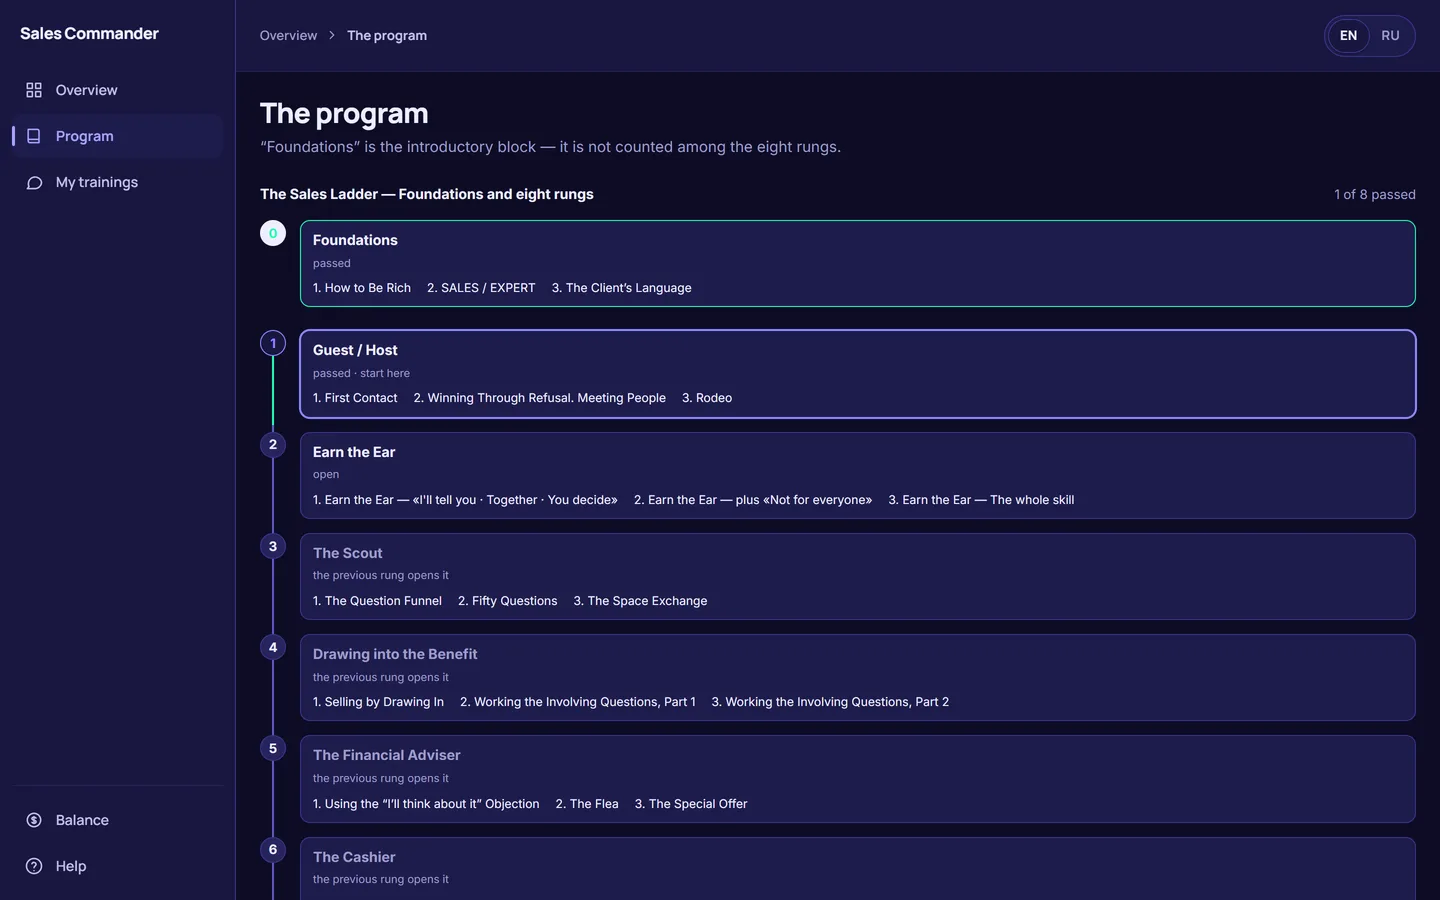Open the Earn the Ear rung card

tap(857, 475)
